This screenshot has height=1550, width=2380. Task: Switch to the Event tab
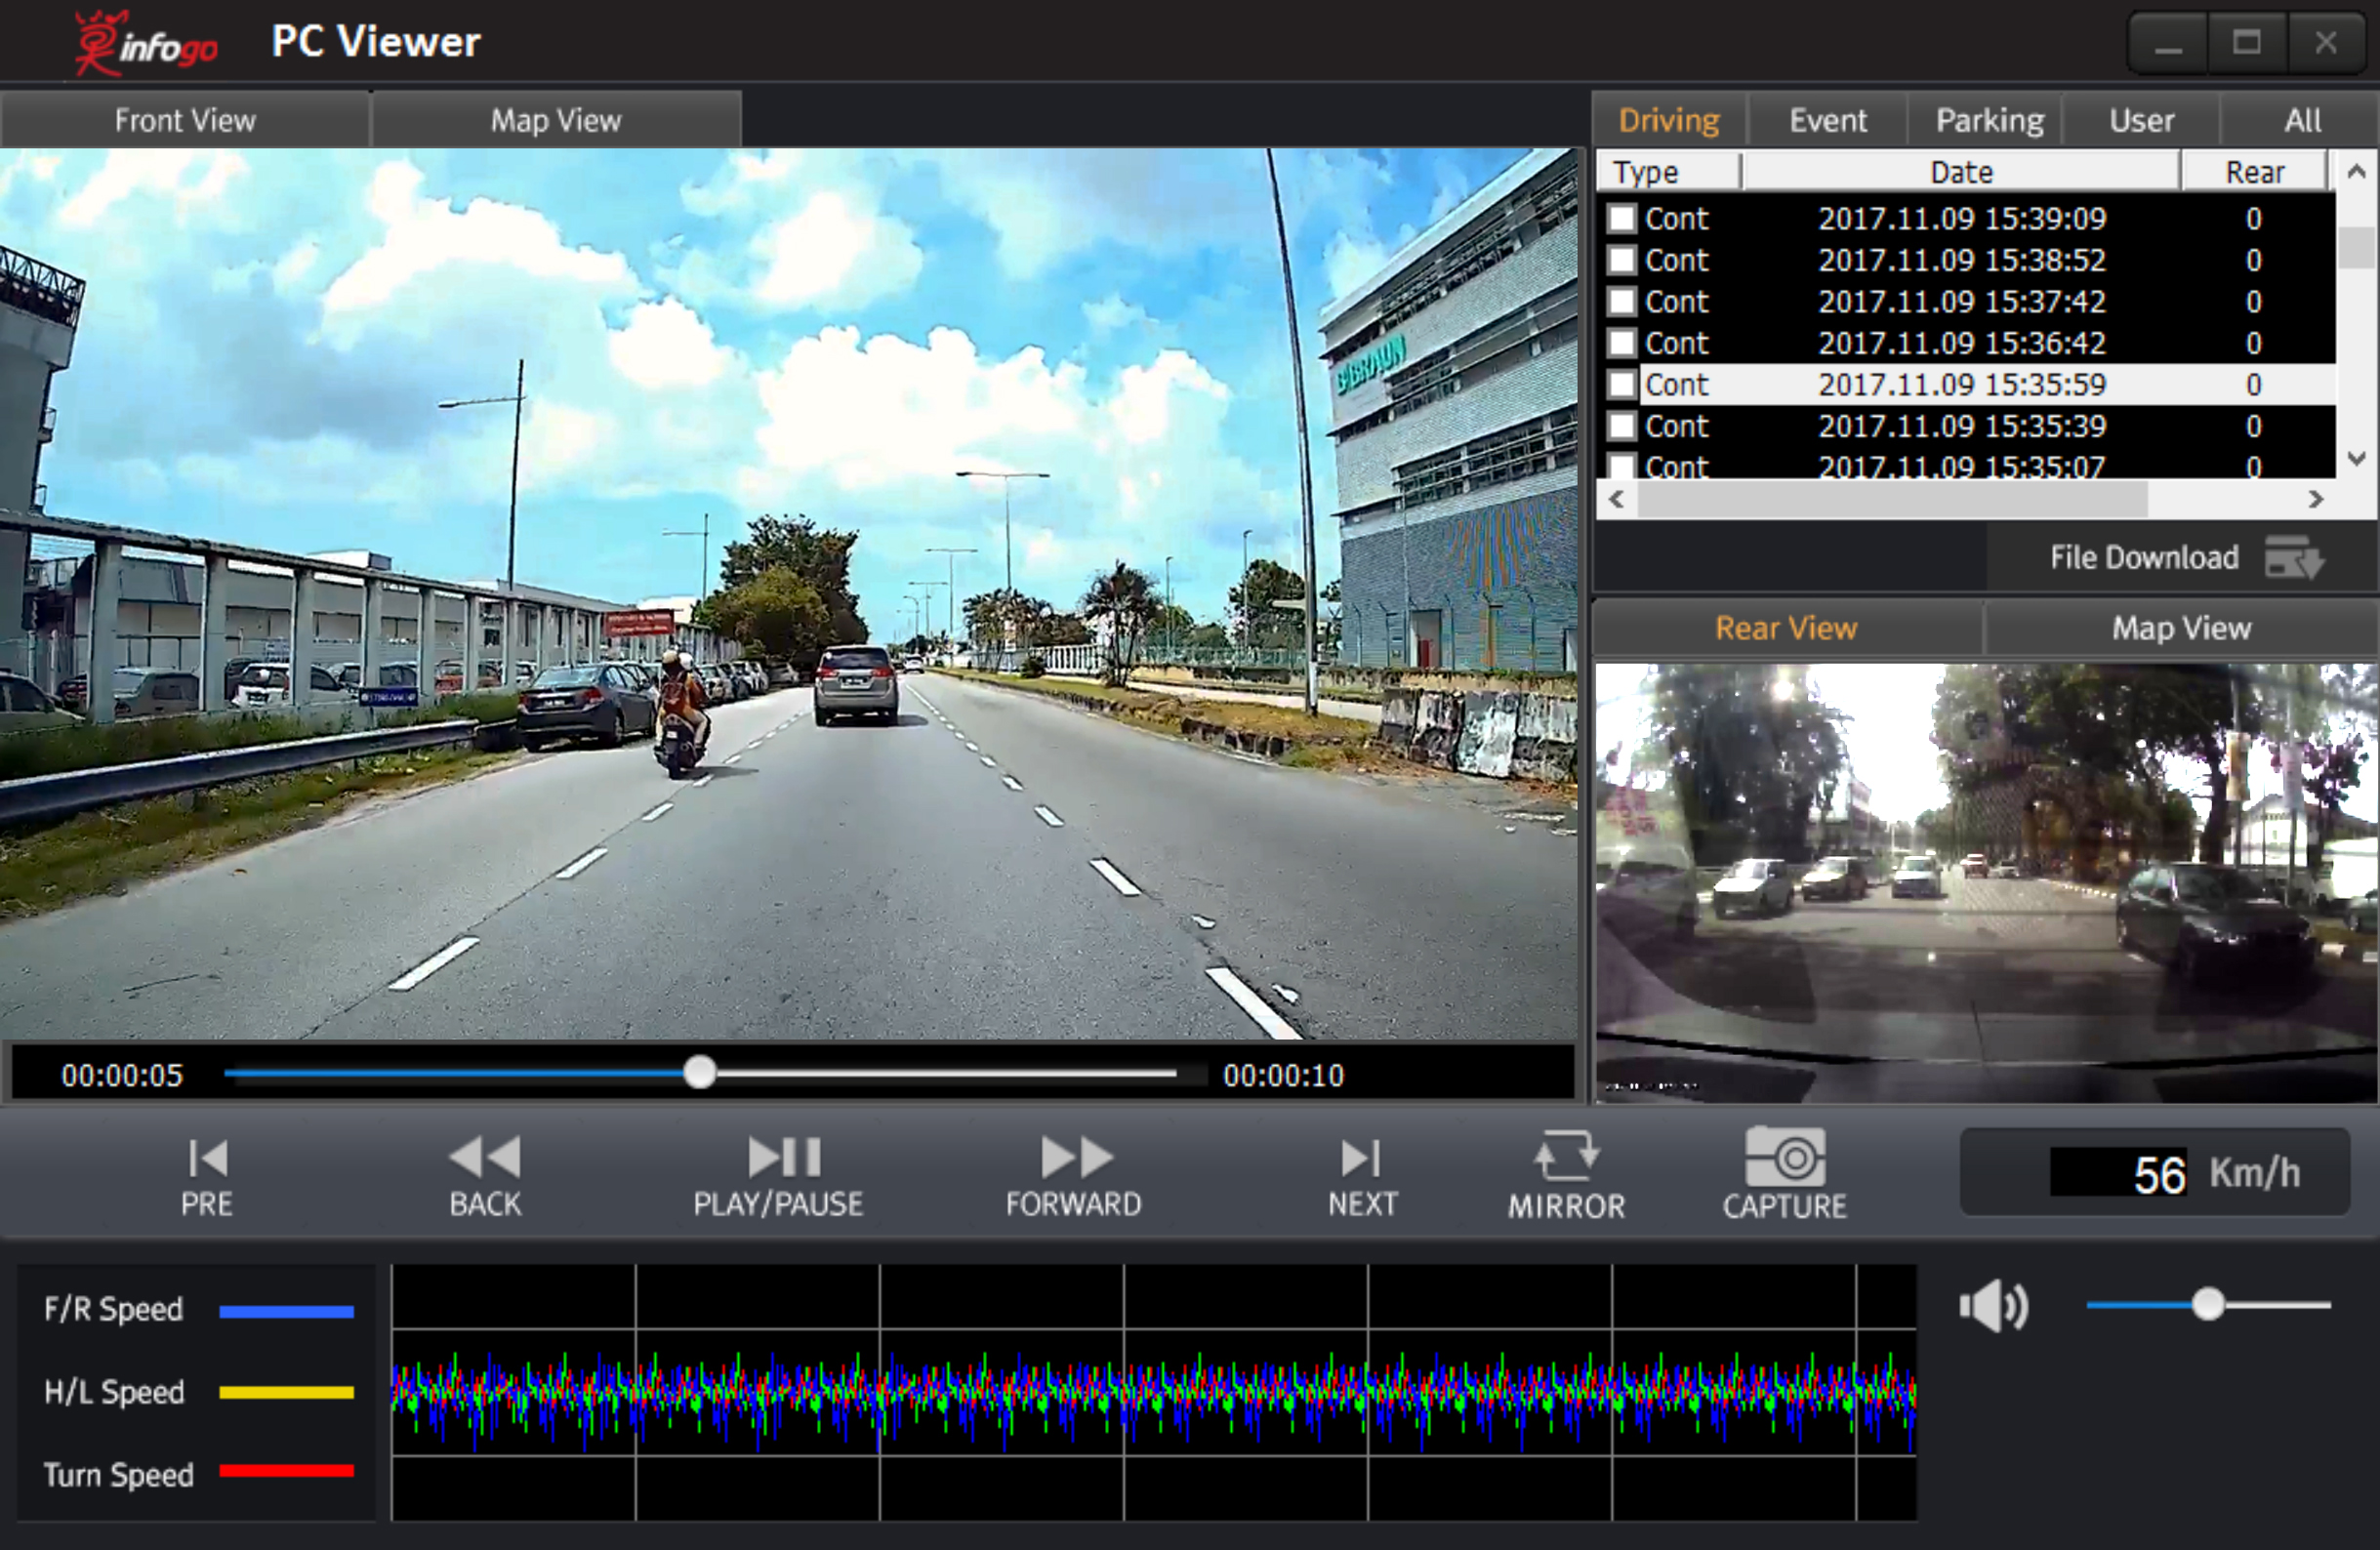pyautogui.click(x=1827, y=120)
